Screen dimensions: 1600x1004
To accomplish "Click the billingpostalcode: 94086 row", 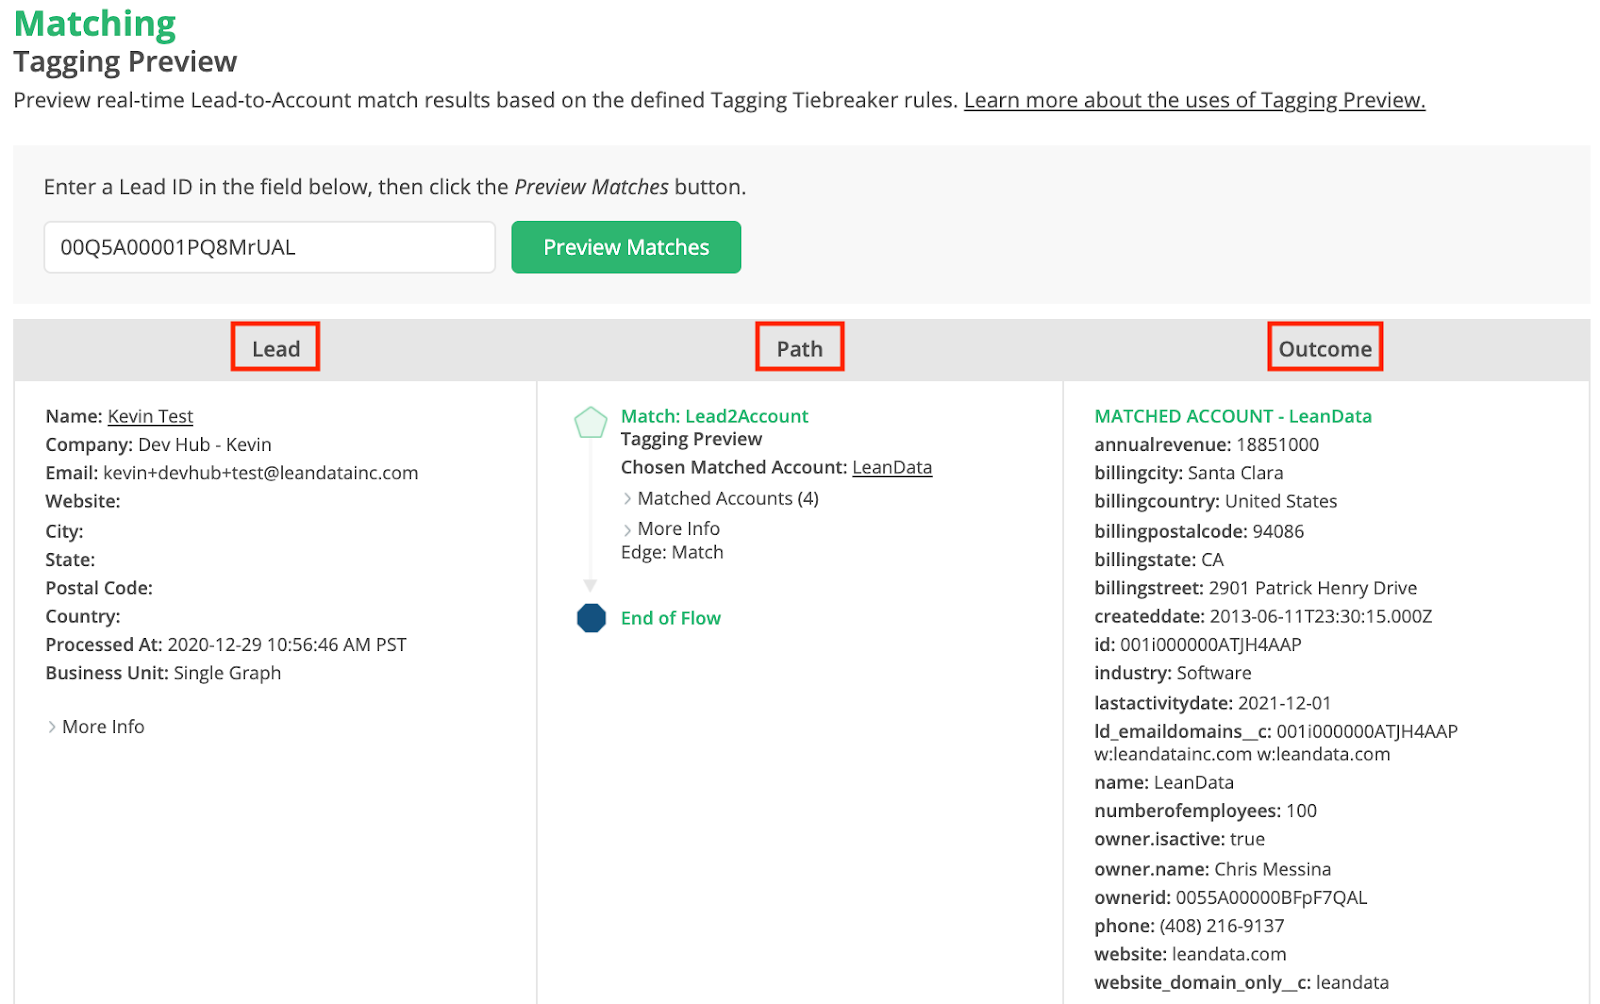I will point(1199,531).
